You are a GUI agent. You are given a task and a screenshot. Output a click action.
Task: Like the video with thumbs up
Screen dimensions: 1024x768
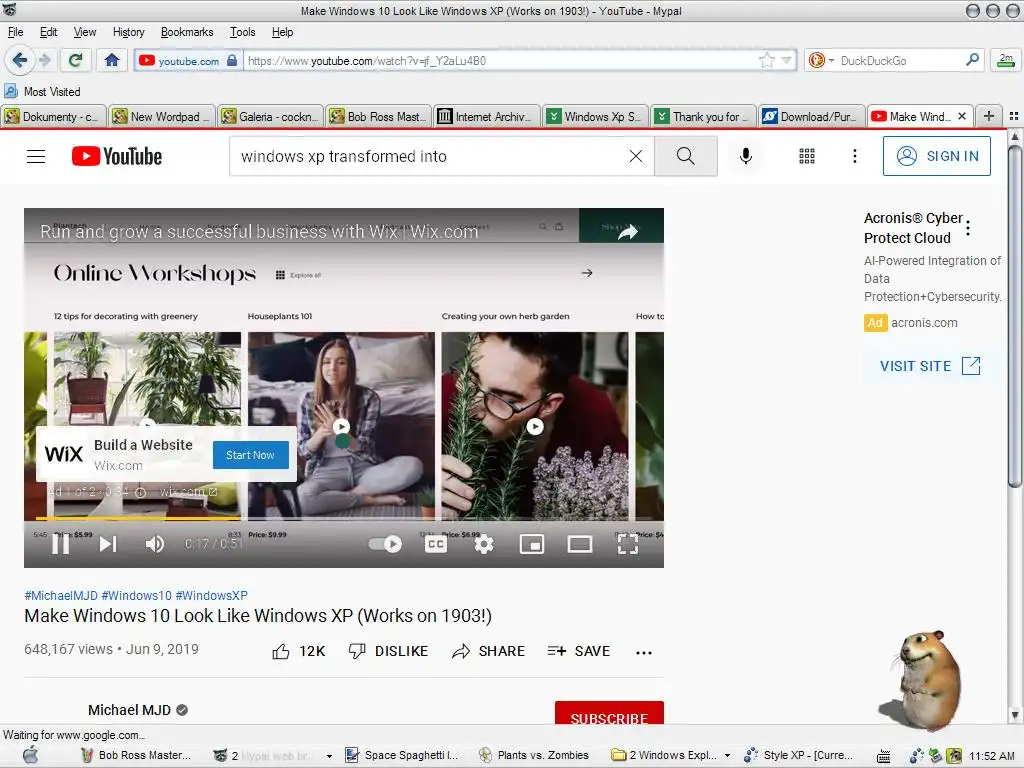click(298, 651)
